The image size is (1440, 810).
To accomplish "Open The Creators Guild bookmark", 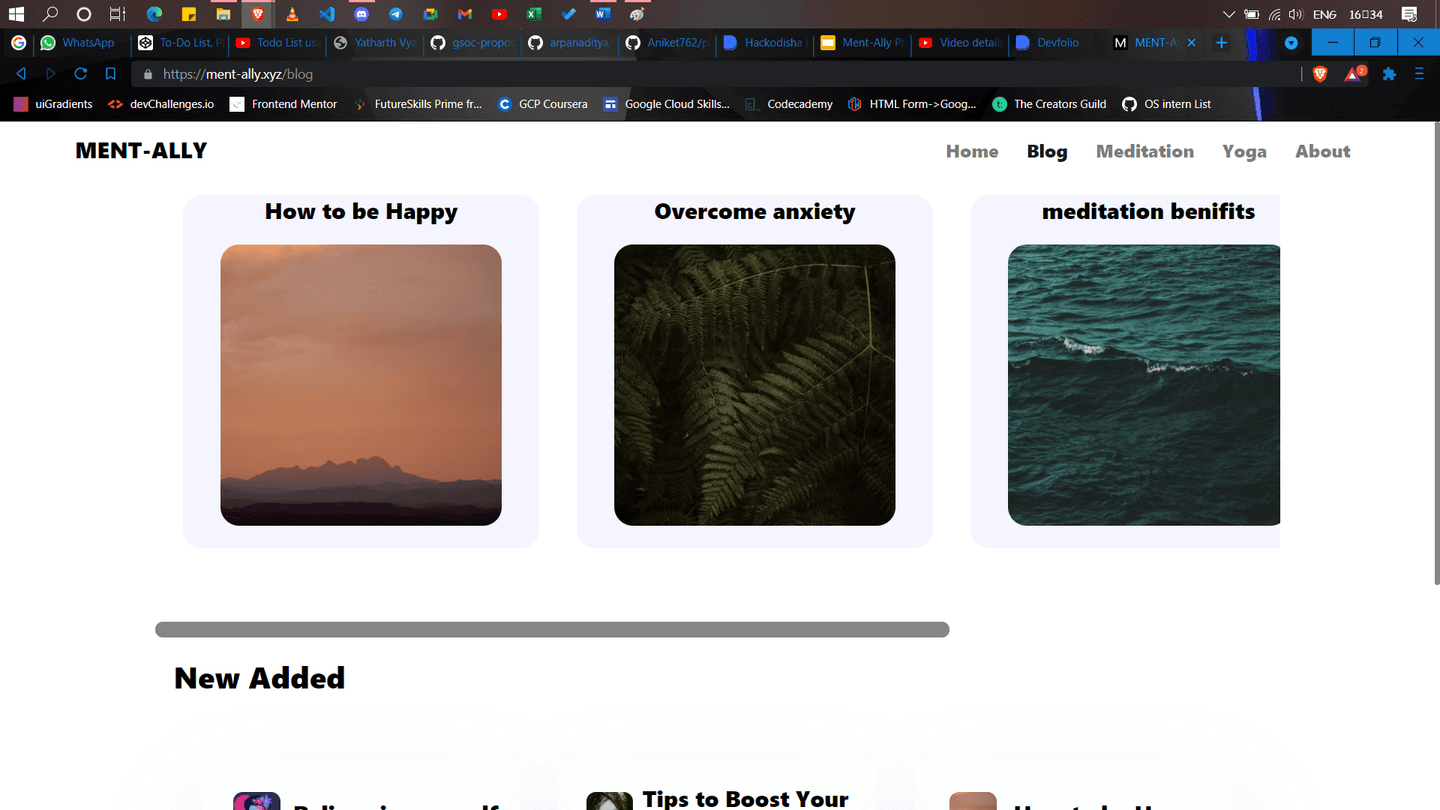I will point(1049,104).
